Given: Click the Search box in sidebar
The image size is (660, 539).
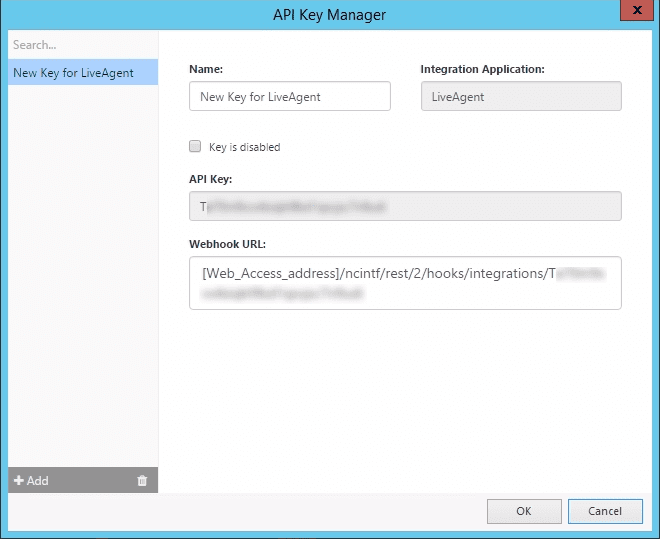Looking at the screenshot, I should pyautogui.click(x=80, y=45).
